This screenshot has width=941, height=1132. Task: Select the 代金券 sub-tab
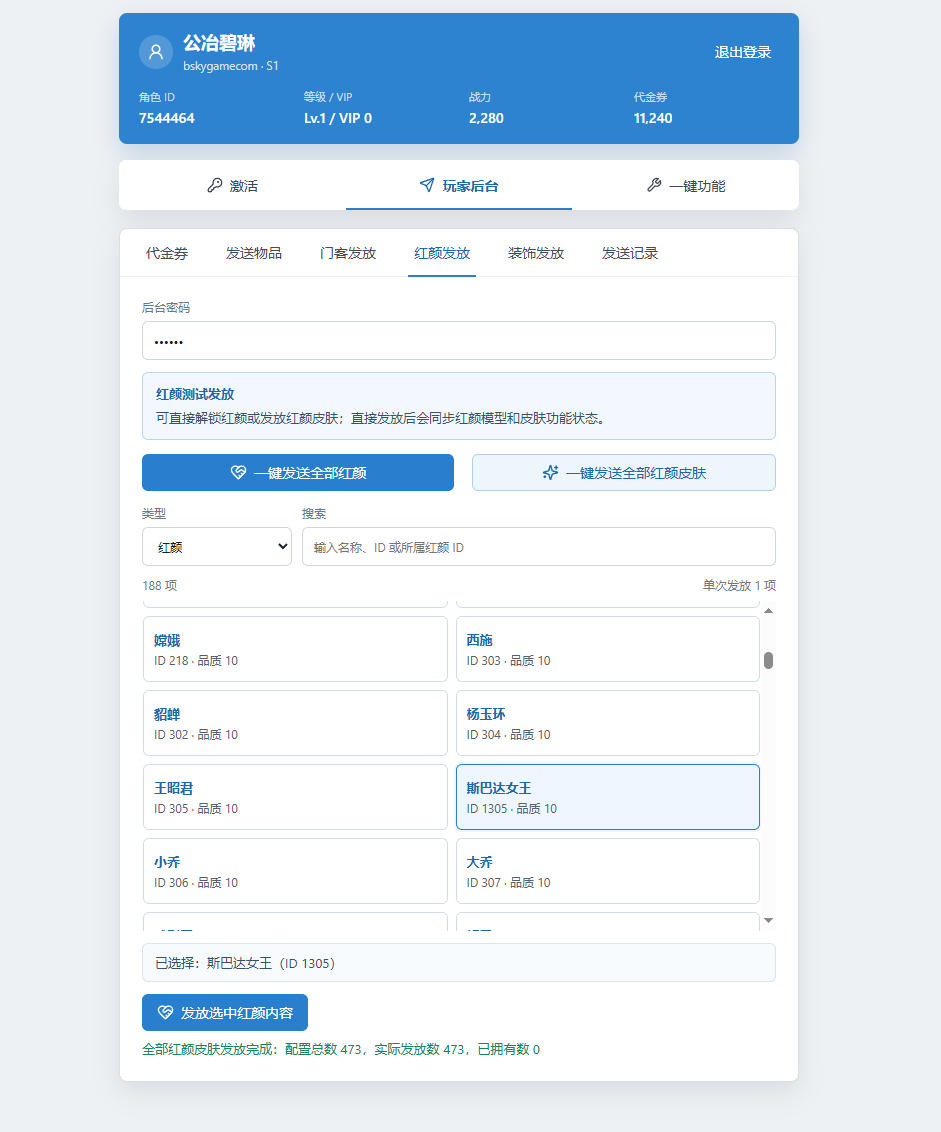(167, 253)
